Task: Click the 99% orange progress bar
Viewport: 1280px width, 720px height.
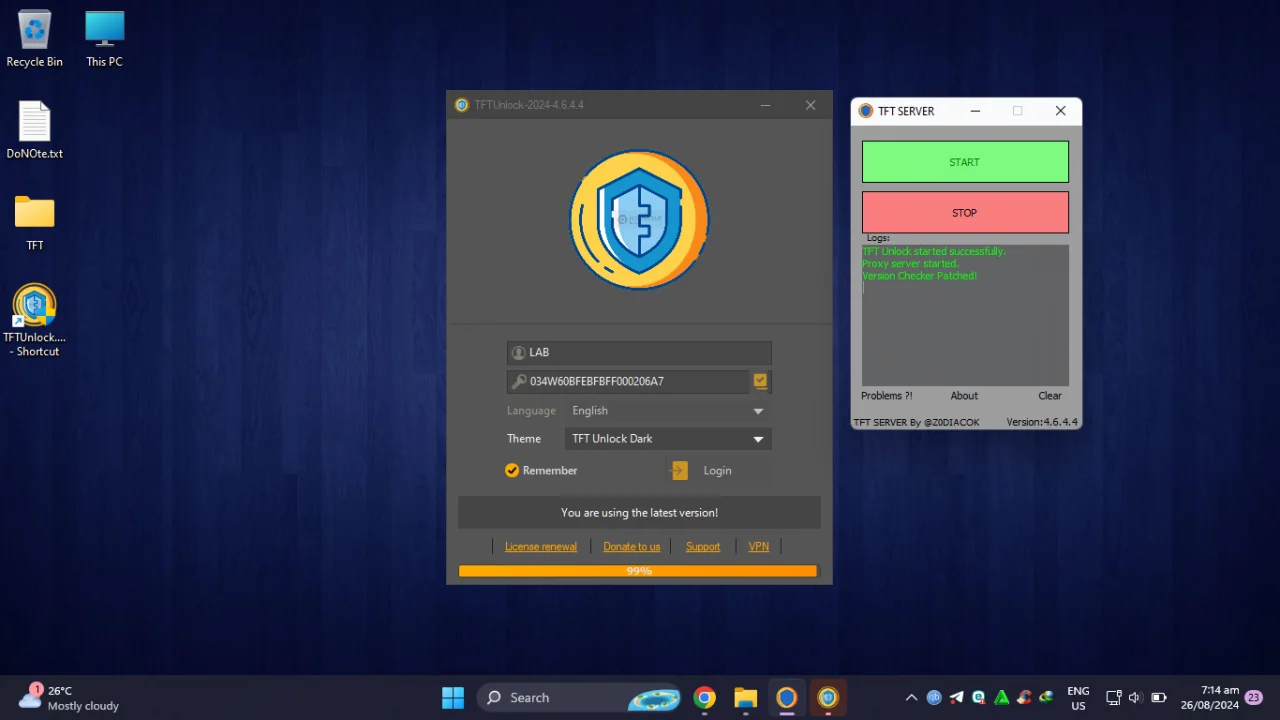Action: 638,571
